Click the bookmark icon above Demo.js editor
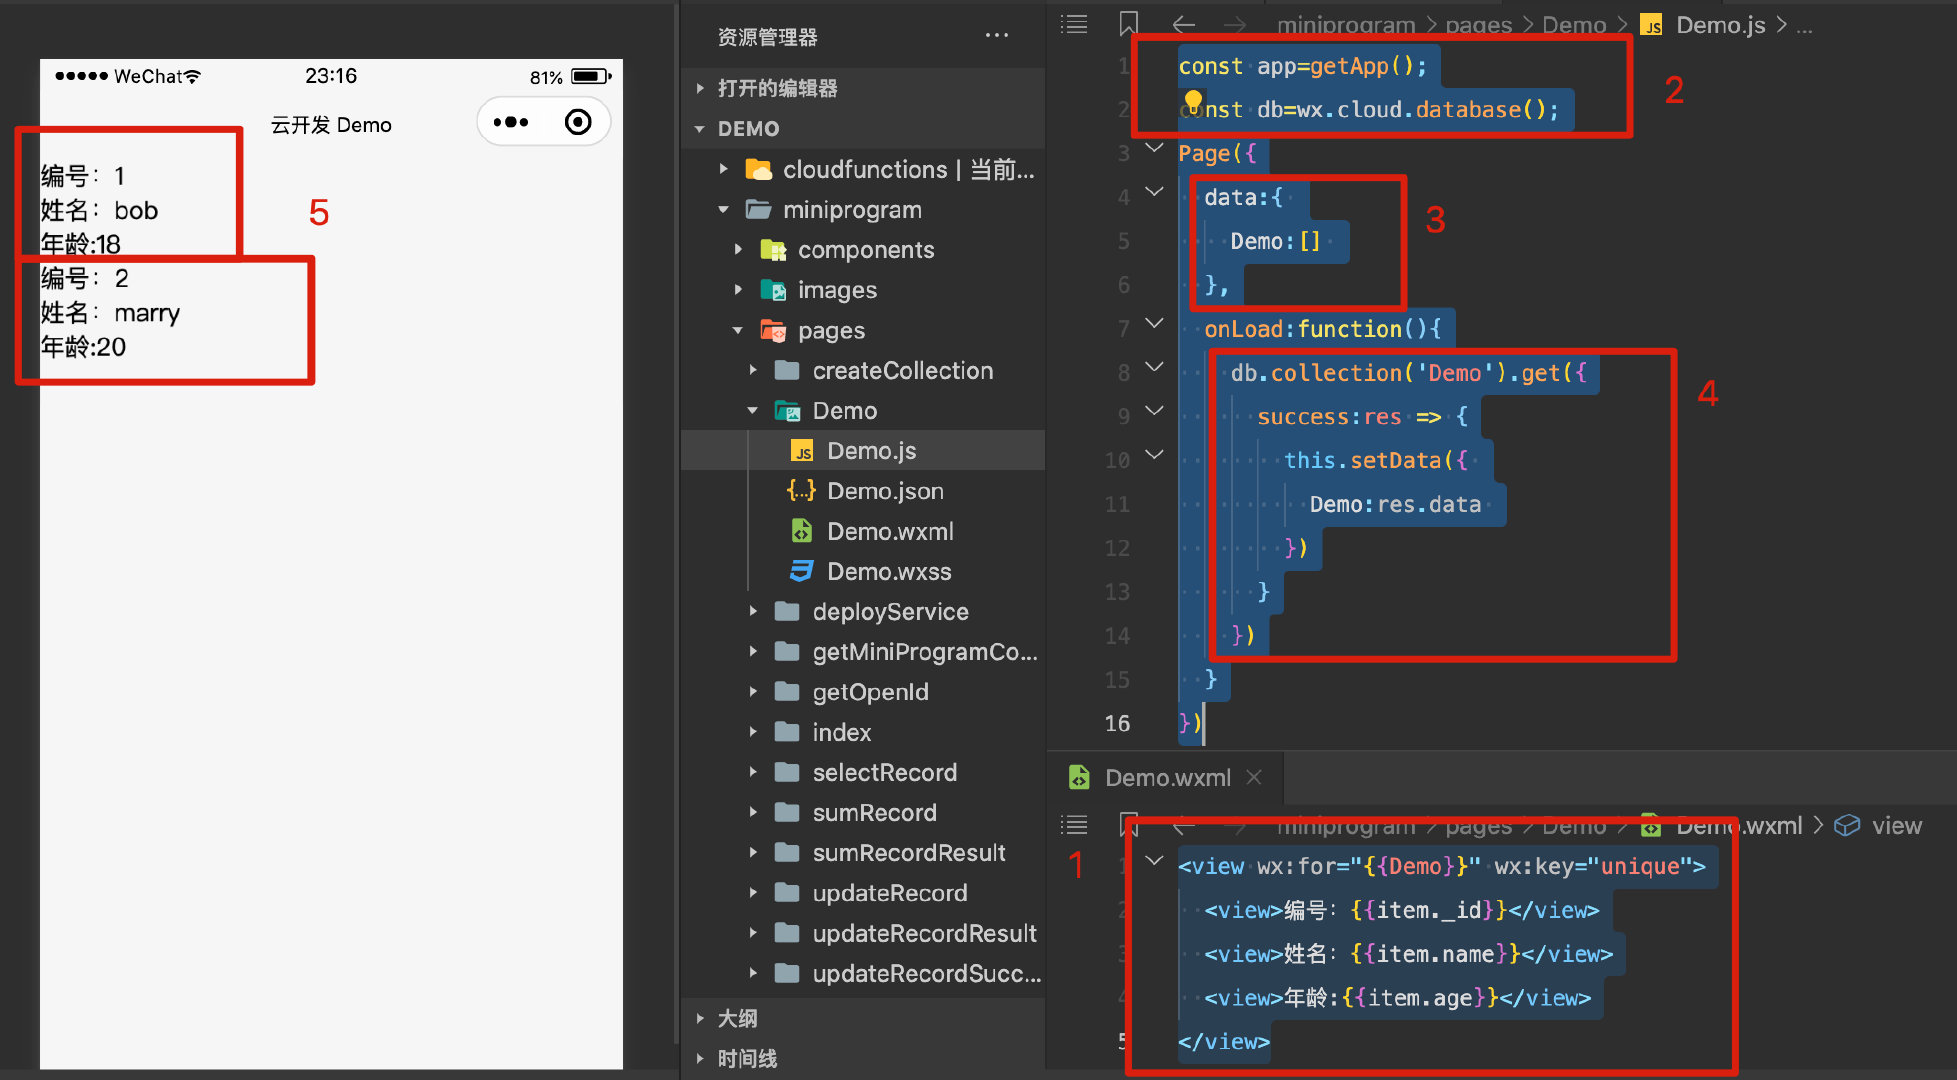The image size is (1957, 1080). [x=1128, y=24]
